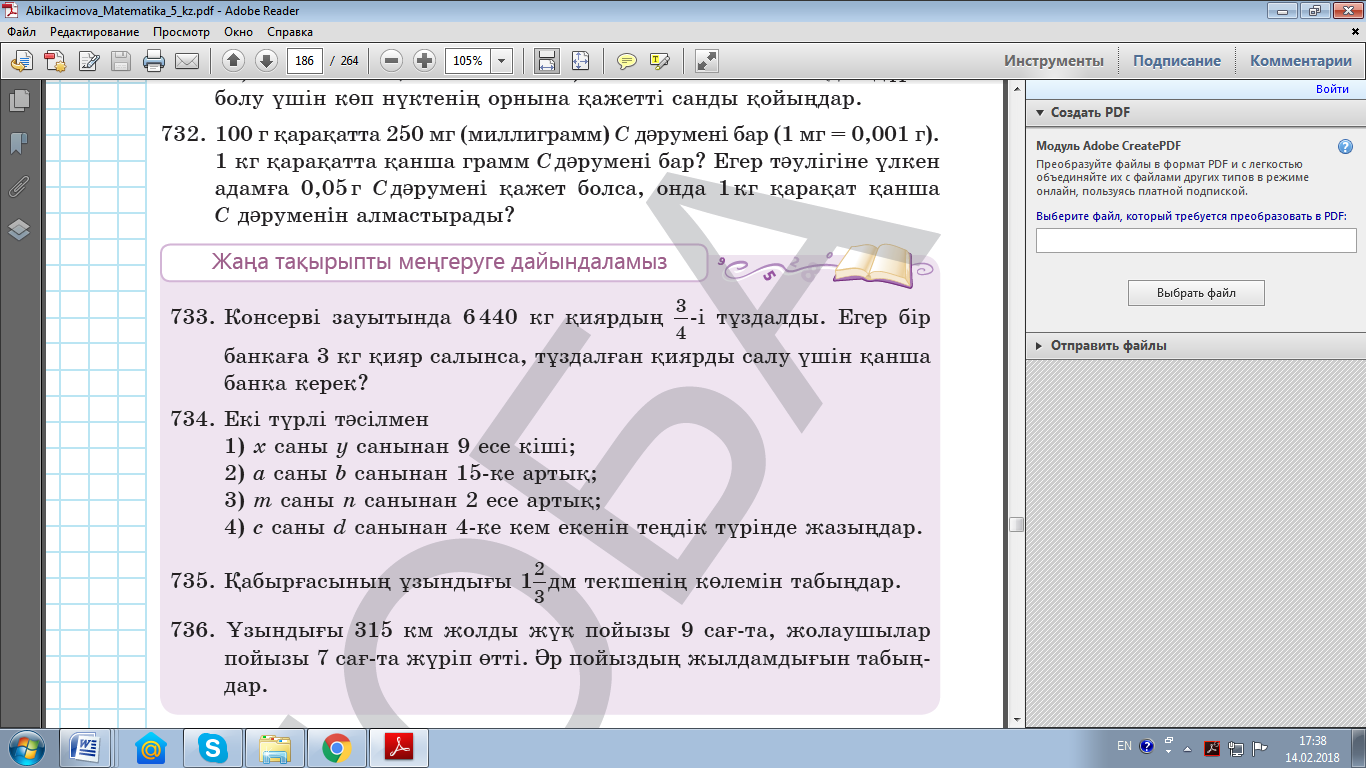Open the Файл menu
This screenshot has width=1366, height=768.
21,32
